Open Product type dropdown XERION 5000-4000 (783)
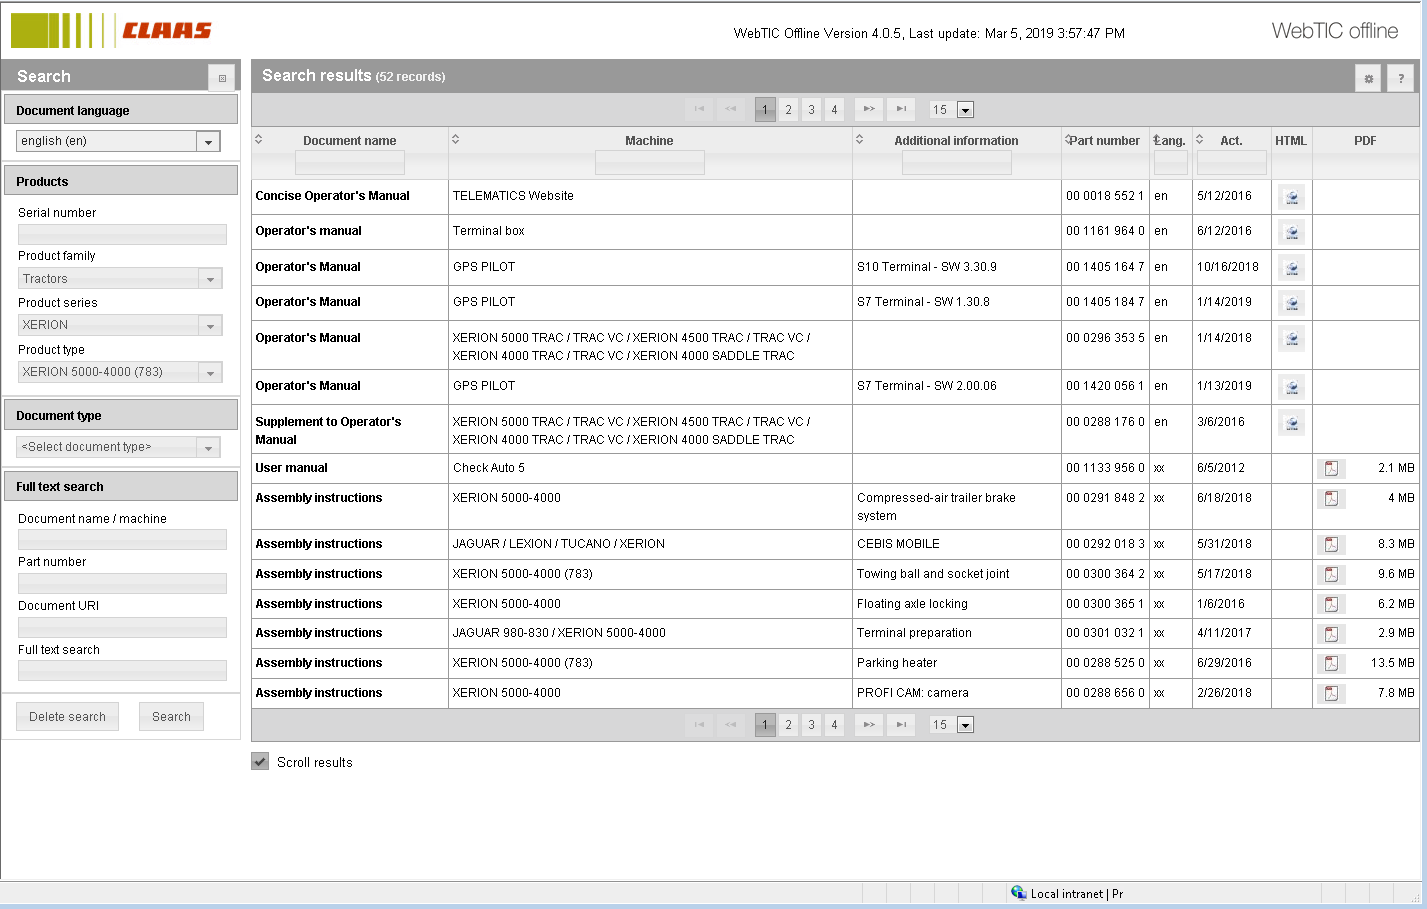 tap(210, 372)
